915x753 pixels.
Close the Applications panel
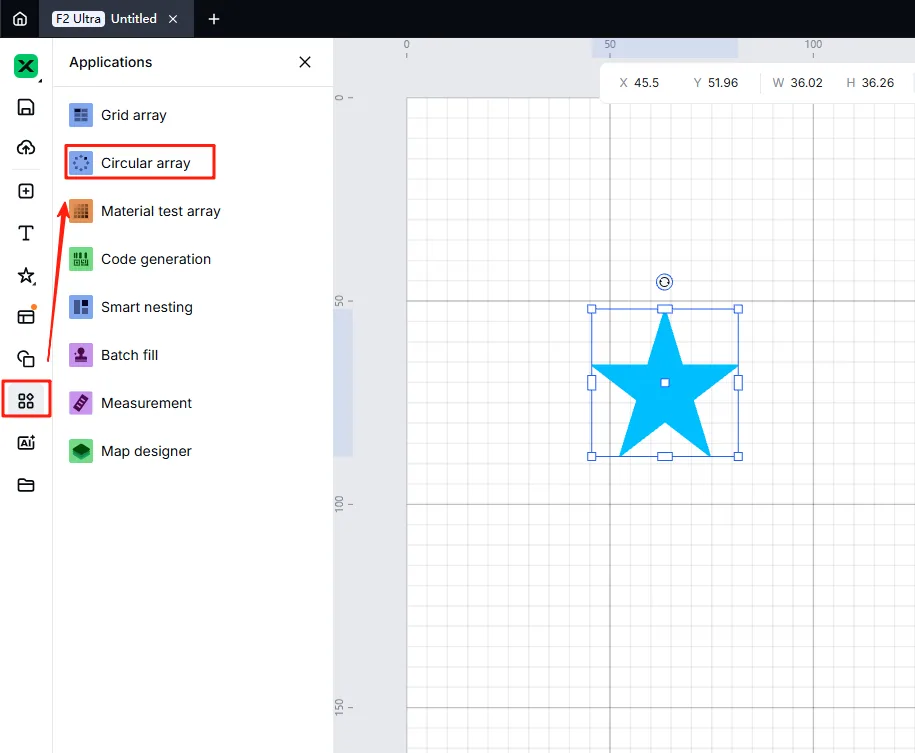tap(305, 62)
